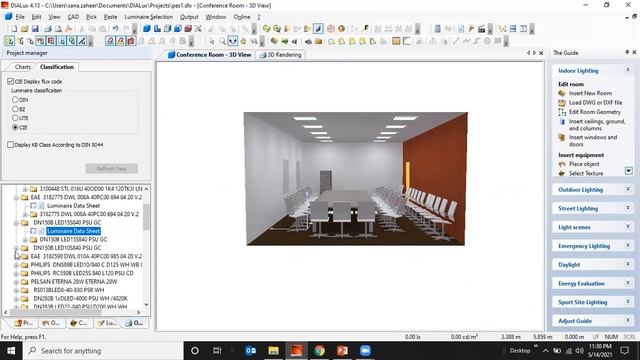Open the Luminaire Selection menu

(x=149, y=17)
